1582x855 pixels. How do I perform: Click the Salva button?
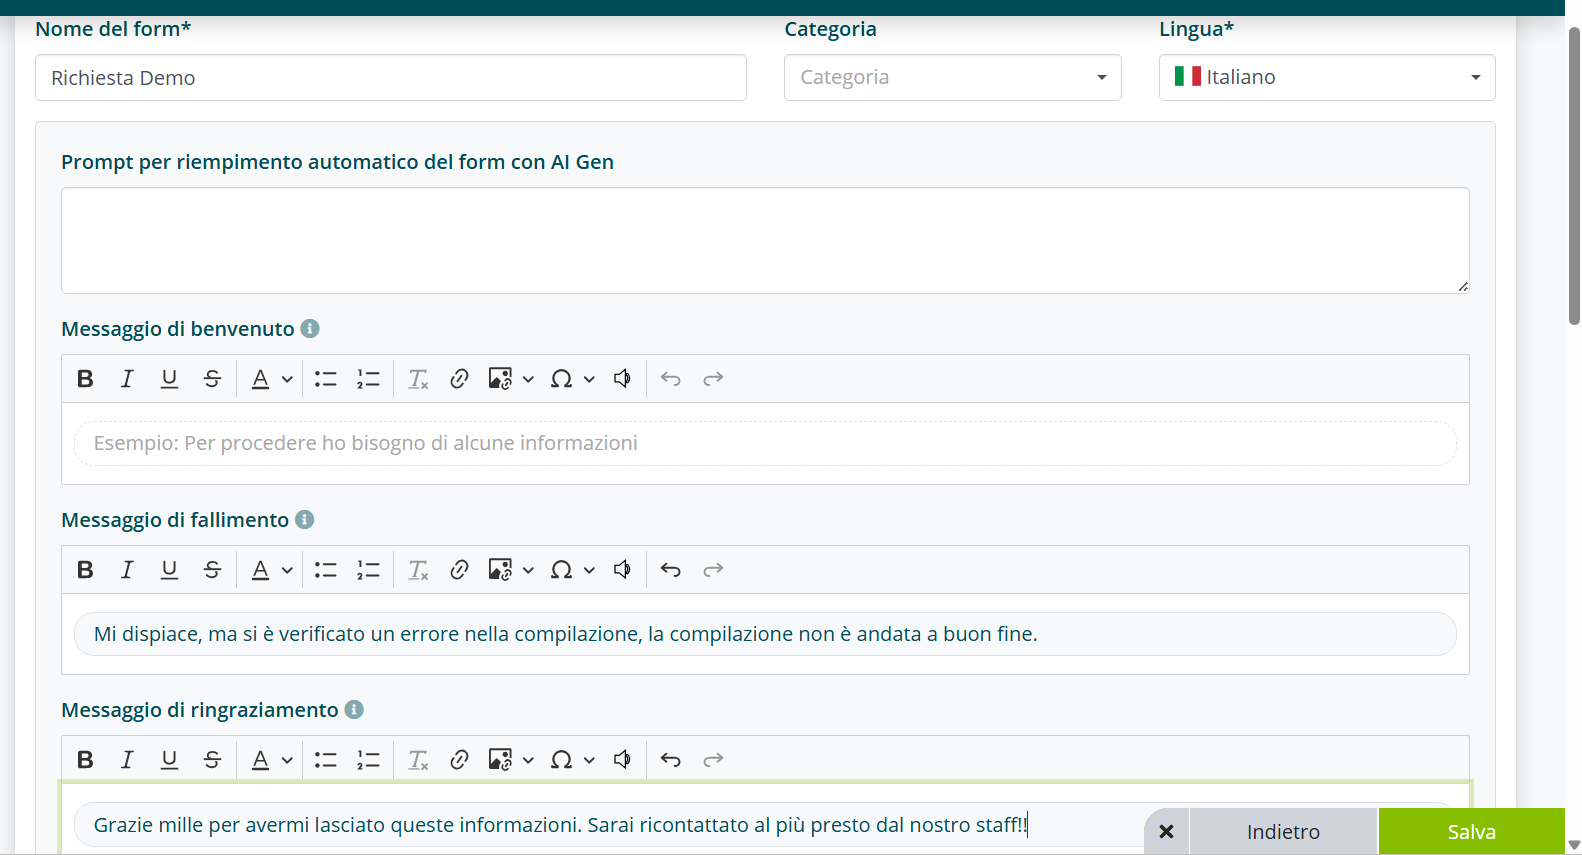pos(1472,832)
